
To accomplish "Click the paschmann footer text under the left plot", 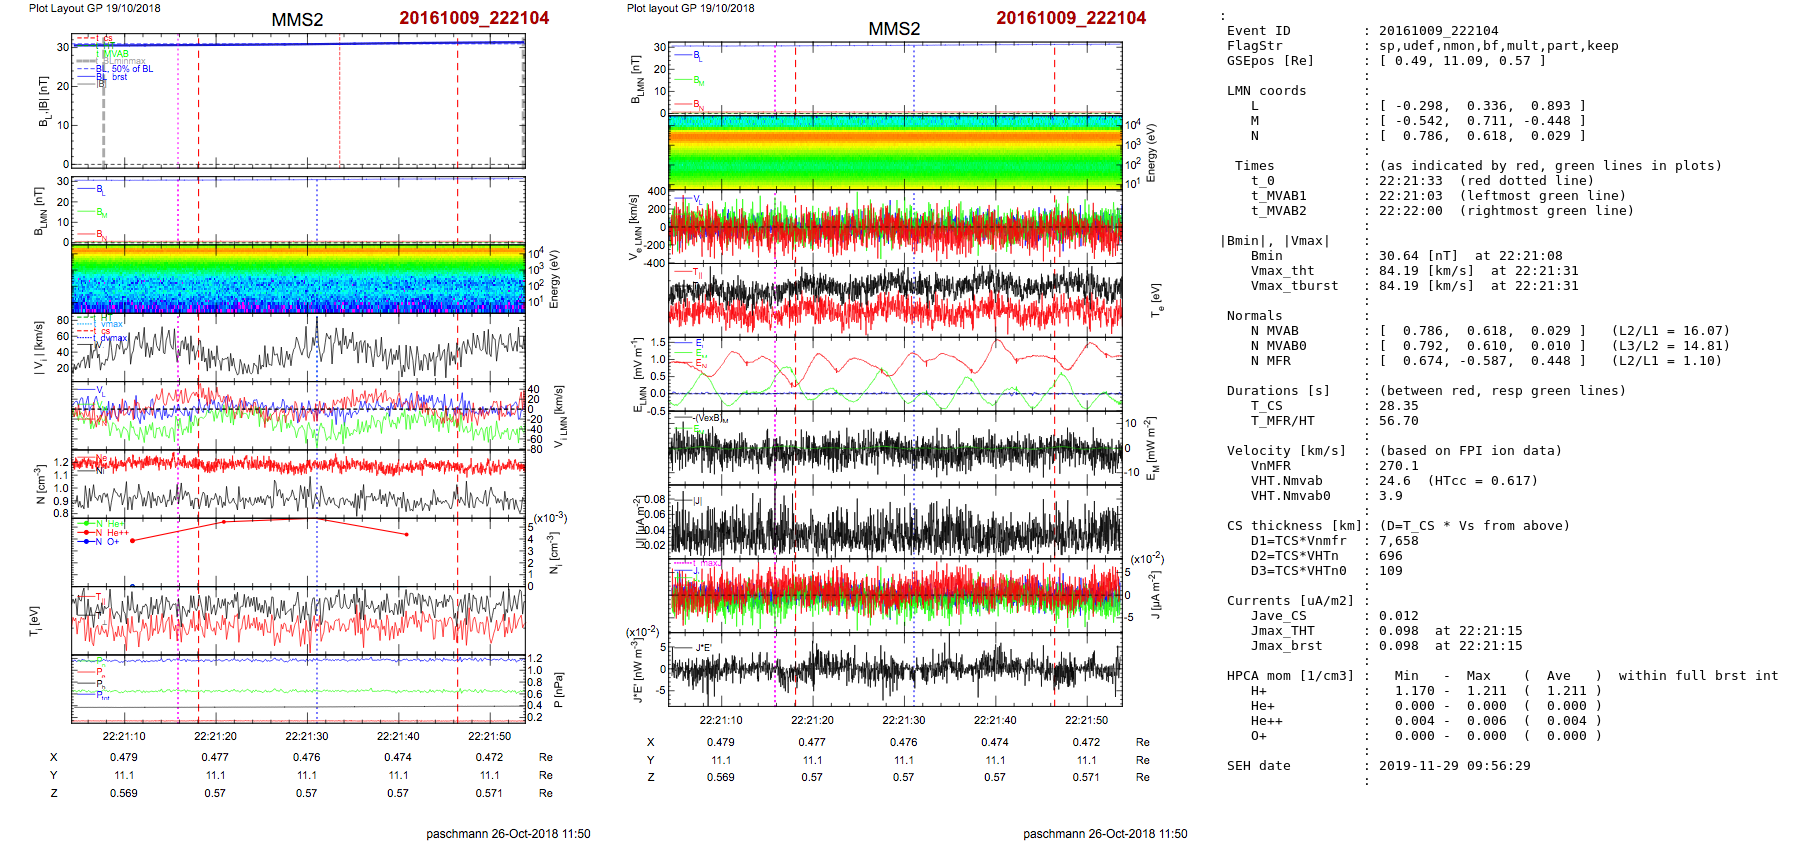I will [x=508, y=834].
